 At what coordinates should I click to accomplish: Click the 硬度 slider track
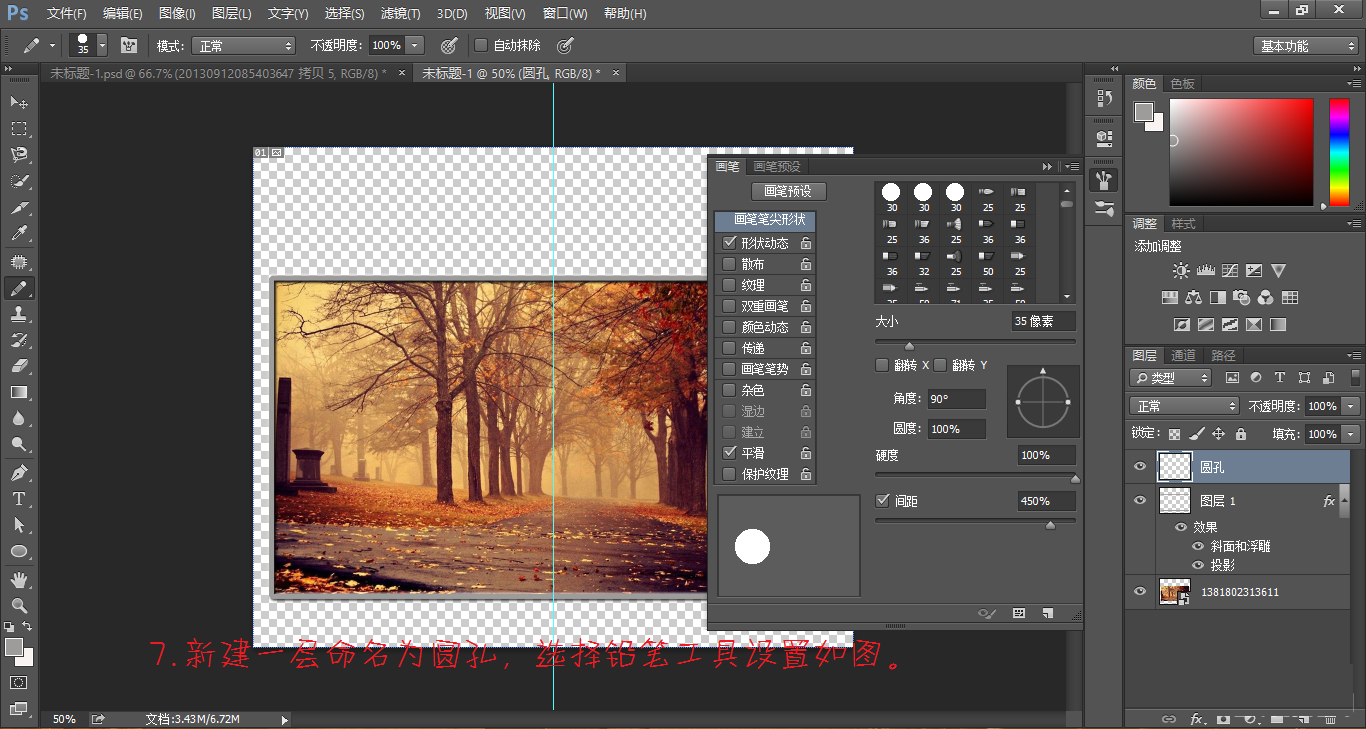(975, 475)
